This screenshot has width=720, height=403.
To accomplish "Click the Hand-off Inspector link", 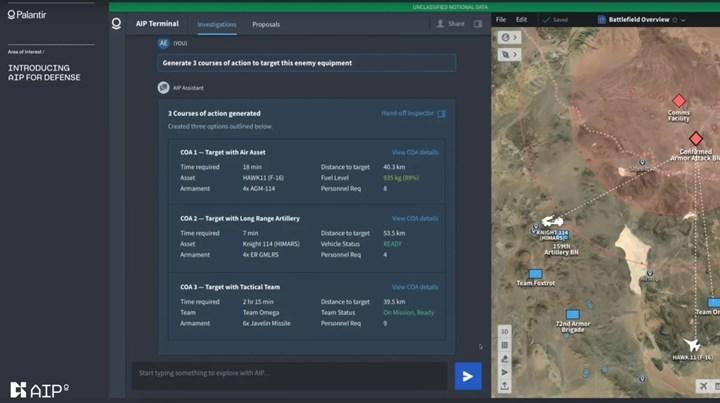I will point(412,114).
